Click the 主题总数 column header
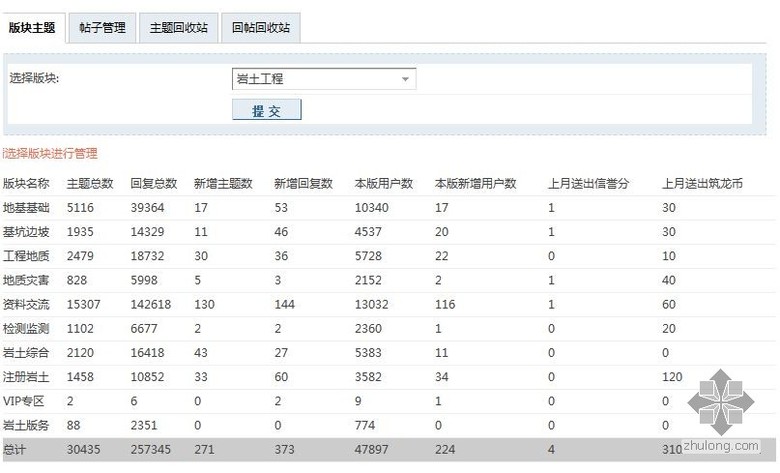The height and width of the screenshot is (473, 780). pyautogui.click(x=90, y=184)
